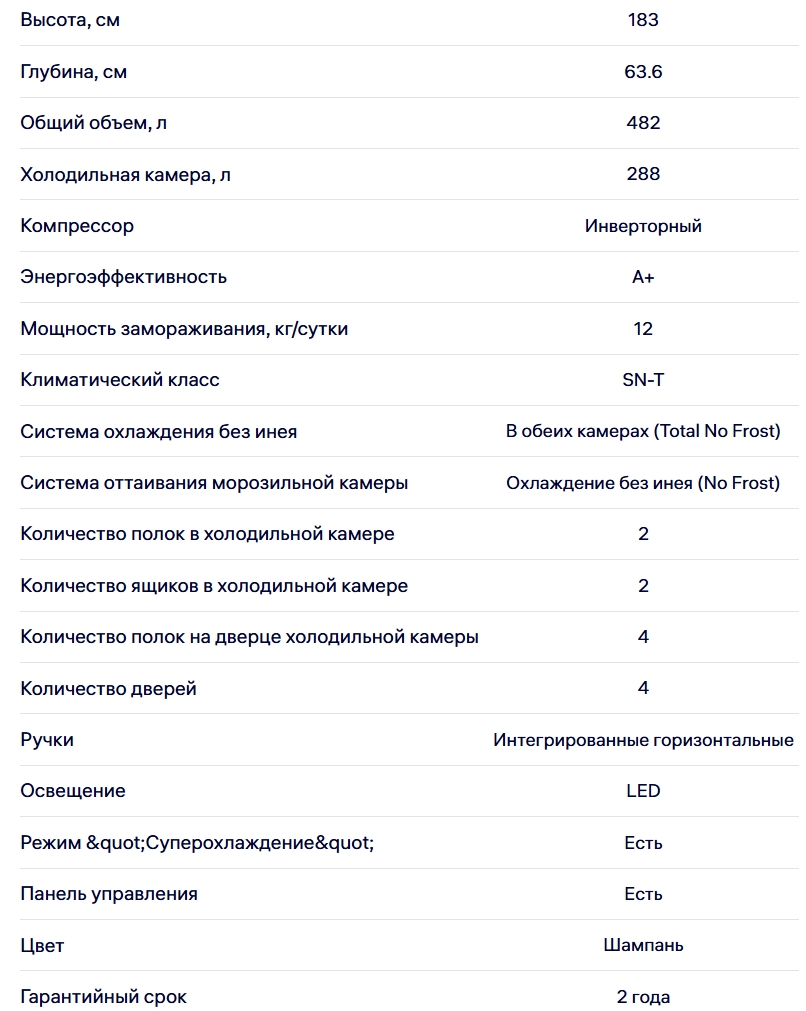Select the 'Инверторный' compressor value
The image size is (806, 1011).
coord(643,226)
